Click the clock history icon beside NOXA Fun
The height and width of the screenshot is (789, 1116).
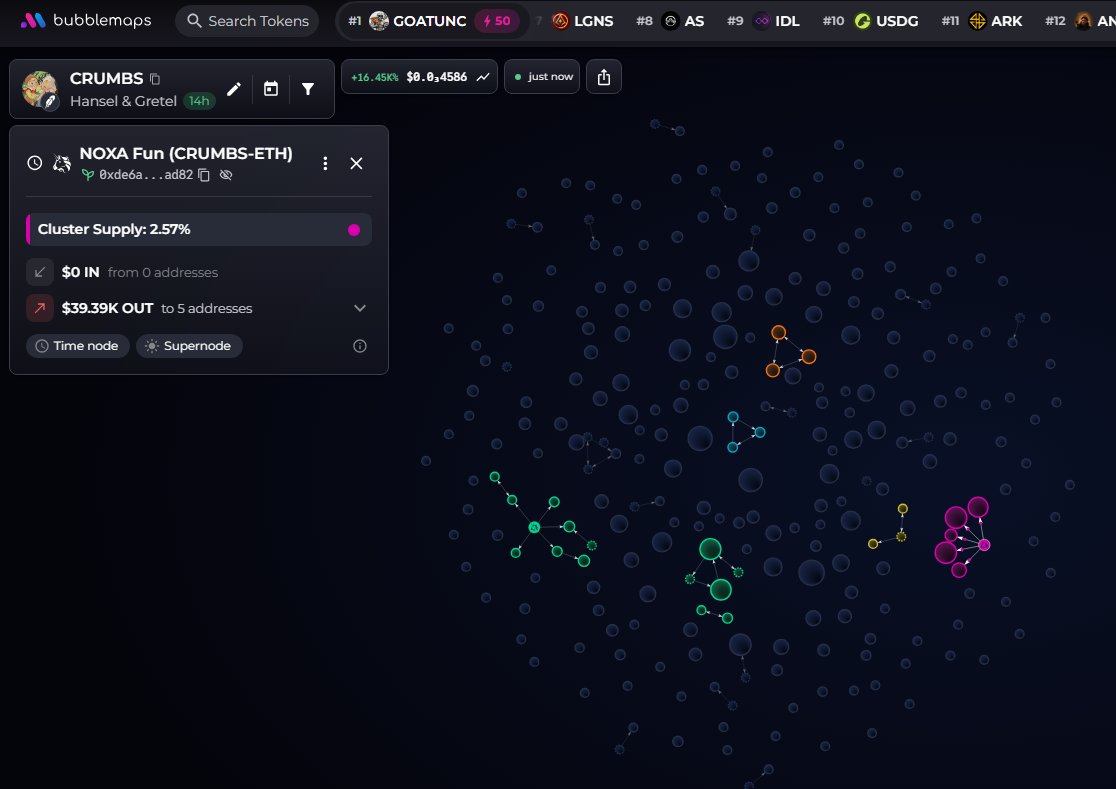pyautogui.click(x=35, y=163)
